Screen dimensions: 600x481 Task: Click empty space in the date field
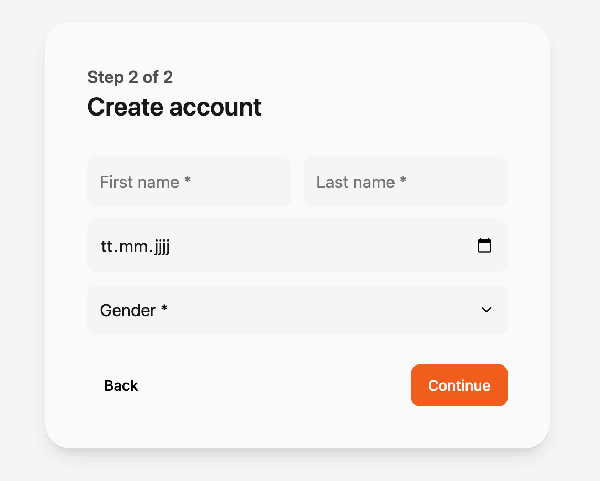click(x=320, y=246)
